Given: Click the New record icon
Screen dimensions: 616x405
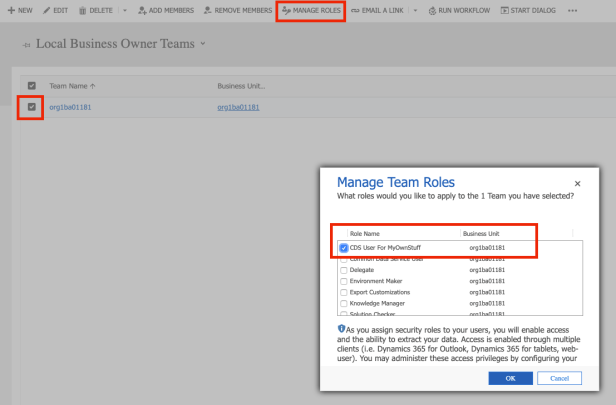Looking at the screenshot, I should point(10,10).
